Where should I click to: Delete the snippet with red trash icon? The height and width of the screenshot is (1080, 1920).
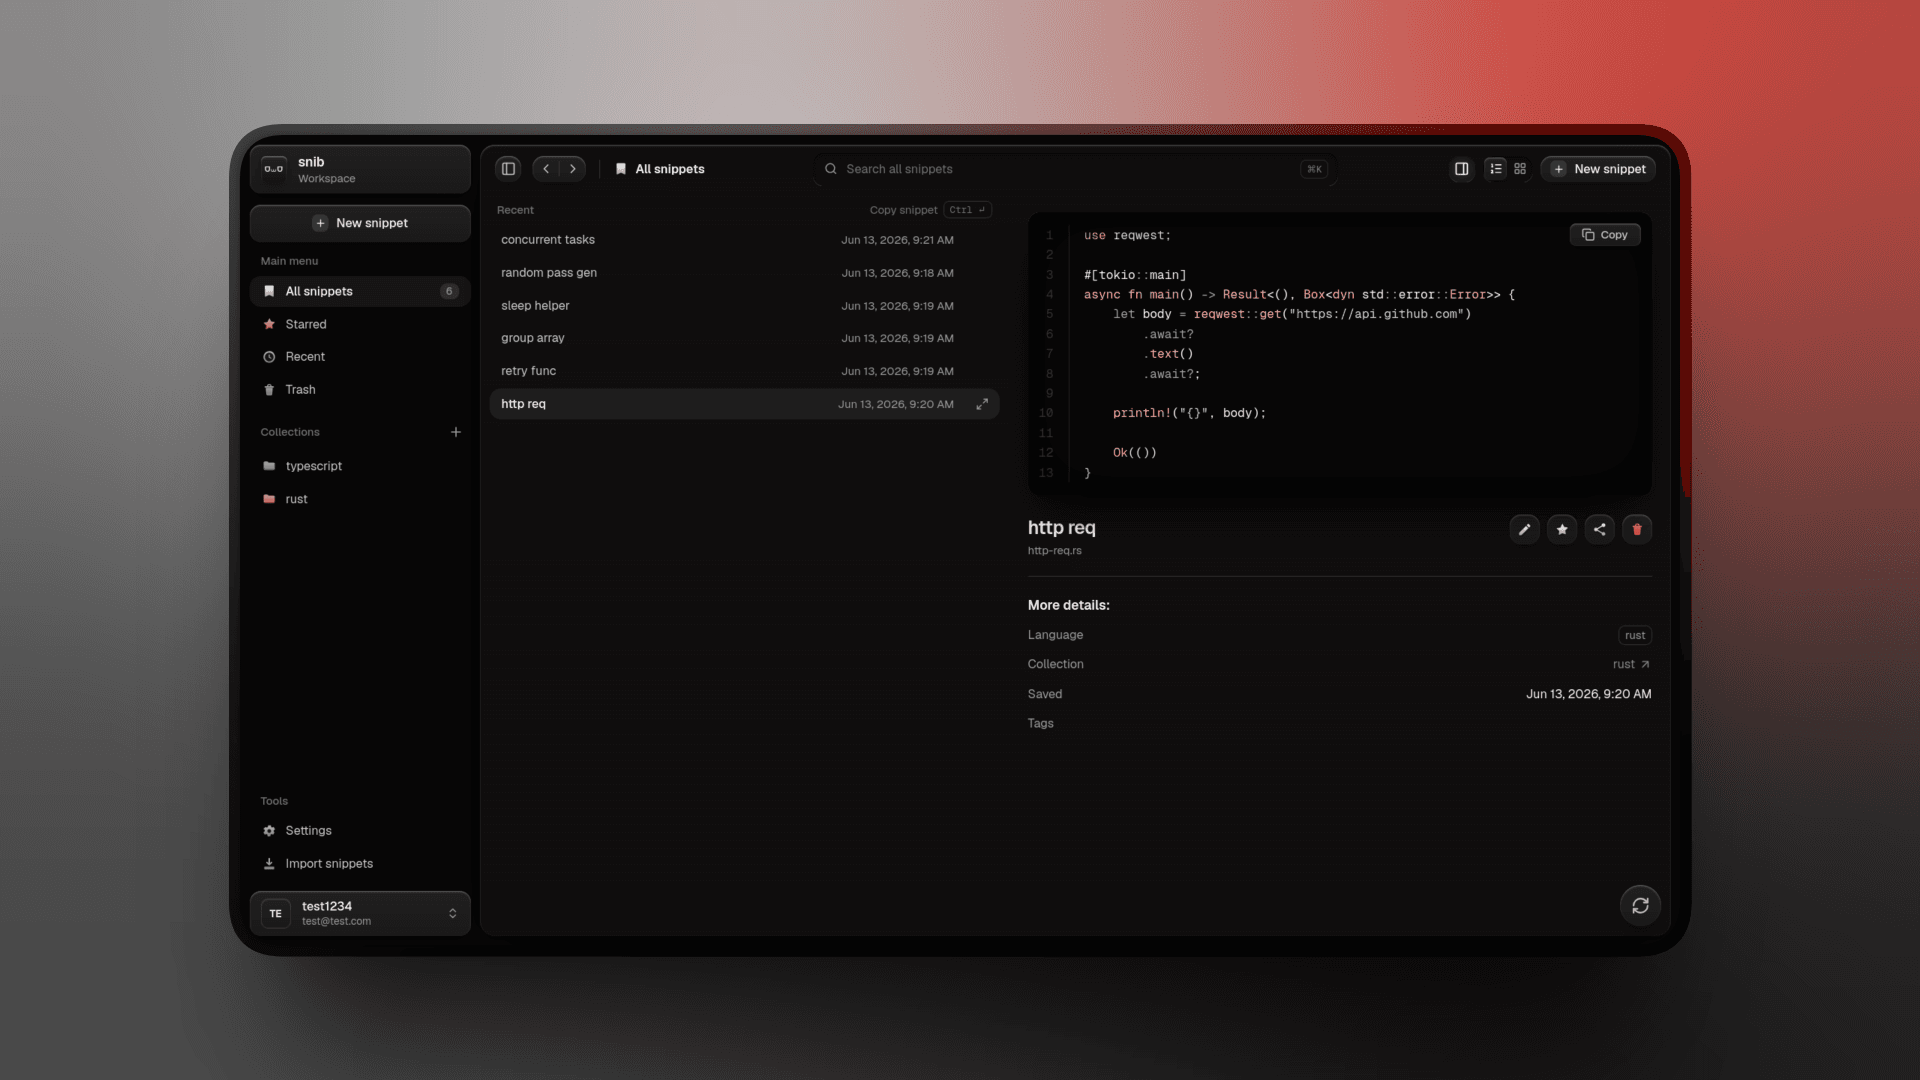(1637, 530)
